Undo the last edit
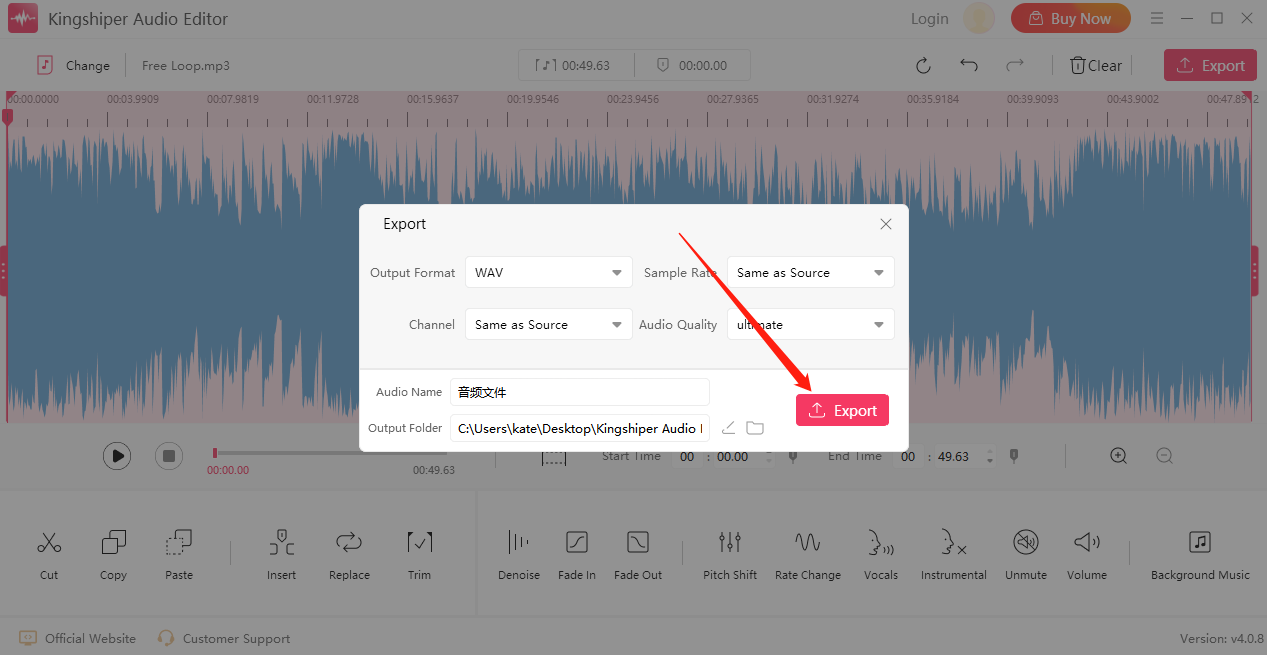The image size is (1267, 655). (x=969, y=65)
